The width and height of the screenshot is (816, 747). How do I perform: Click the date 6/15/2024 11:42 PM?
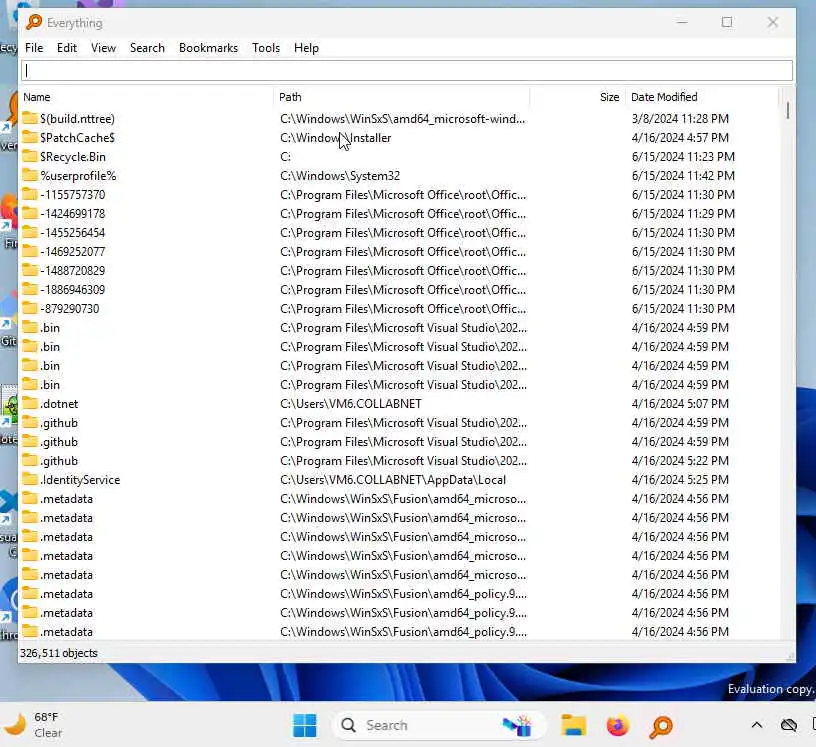[x=683, y=176]
